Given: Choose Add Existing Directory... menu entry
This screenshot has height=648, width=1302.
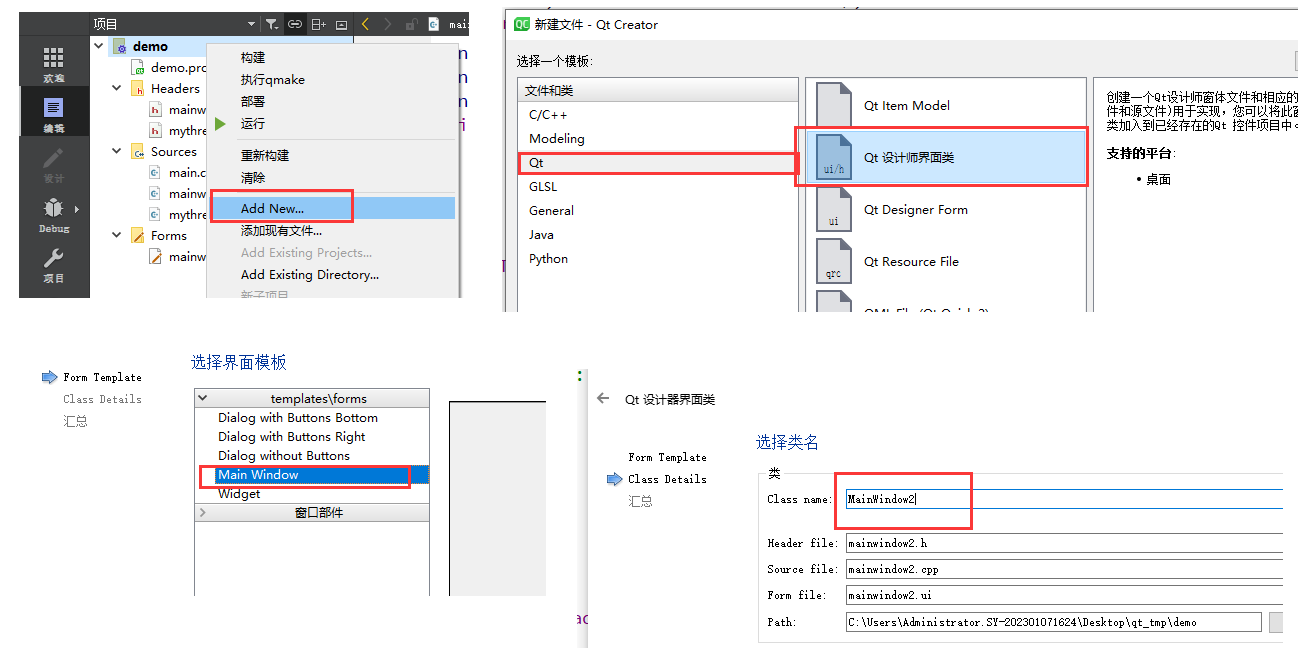Looking at the screenshot, I should [x=310, y=274].
